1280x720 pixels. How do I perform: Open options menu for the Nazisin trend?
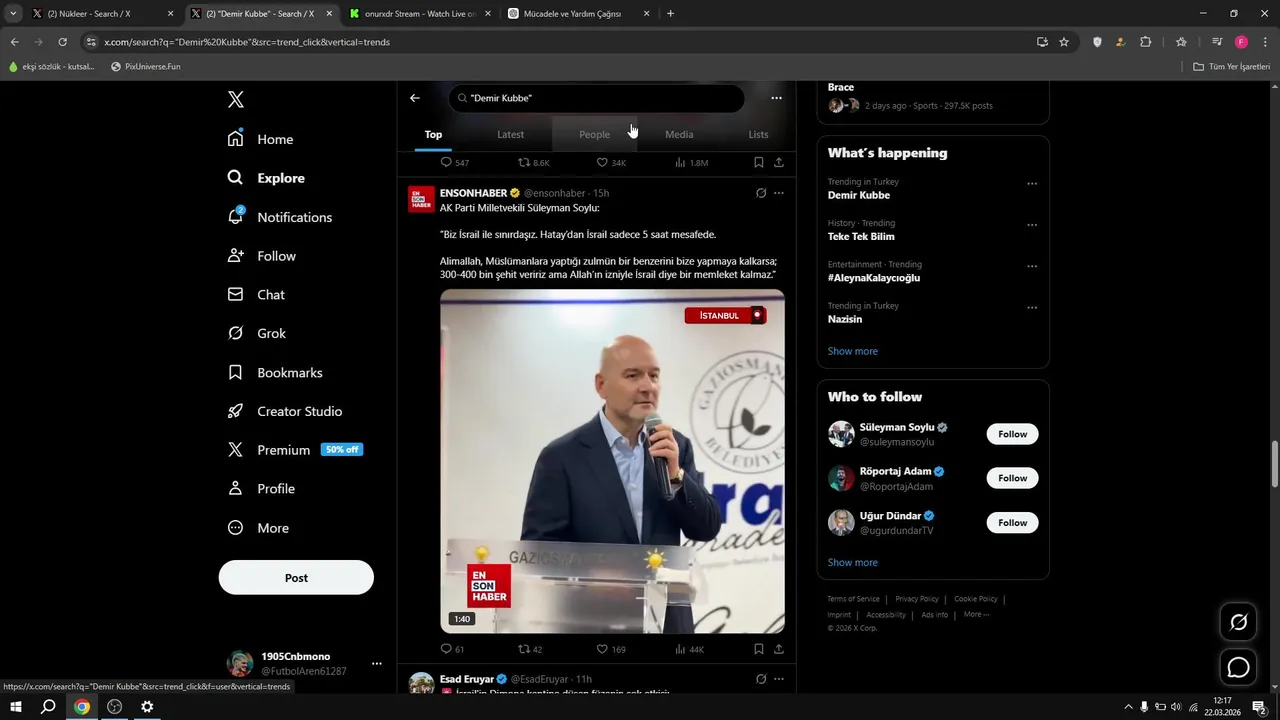pyautogui.click(x=1032, y=307)
